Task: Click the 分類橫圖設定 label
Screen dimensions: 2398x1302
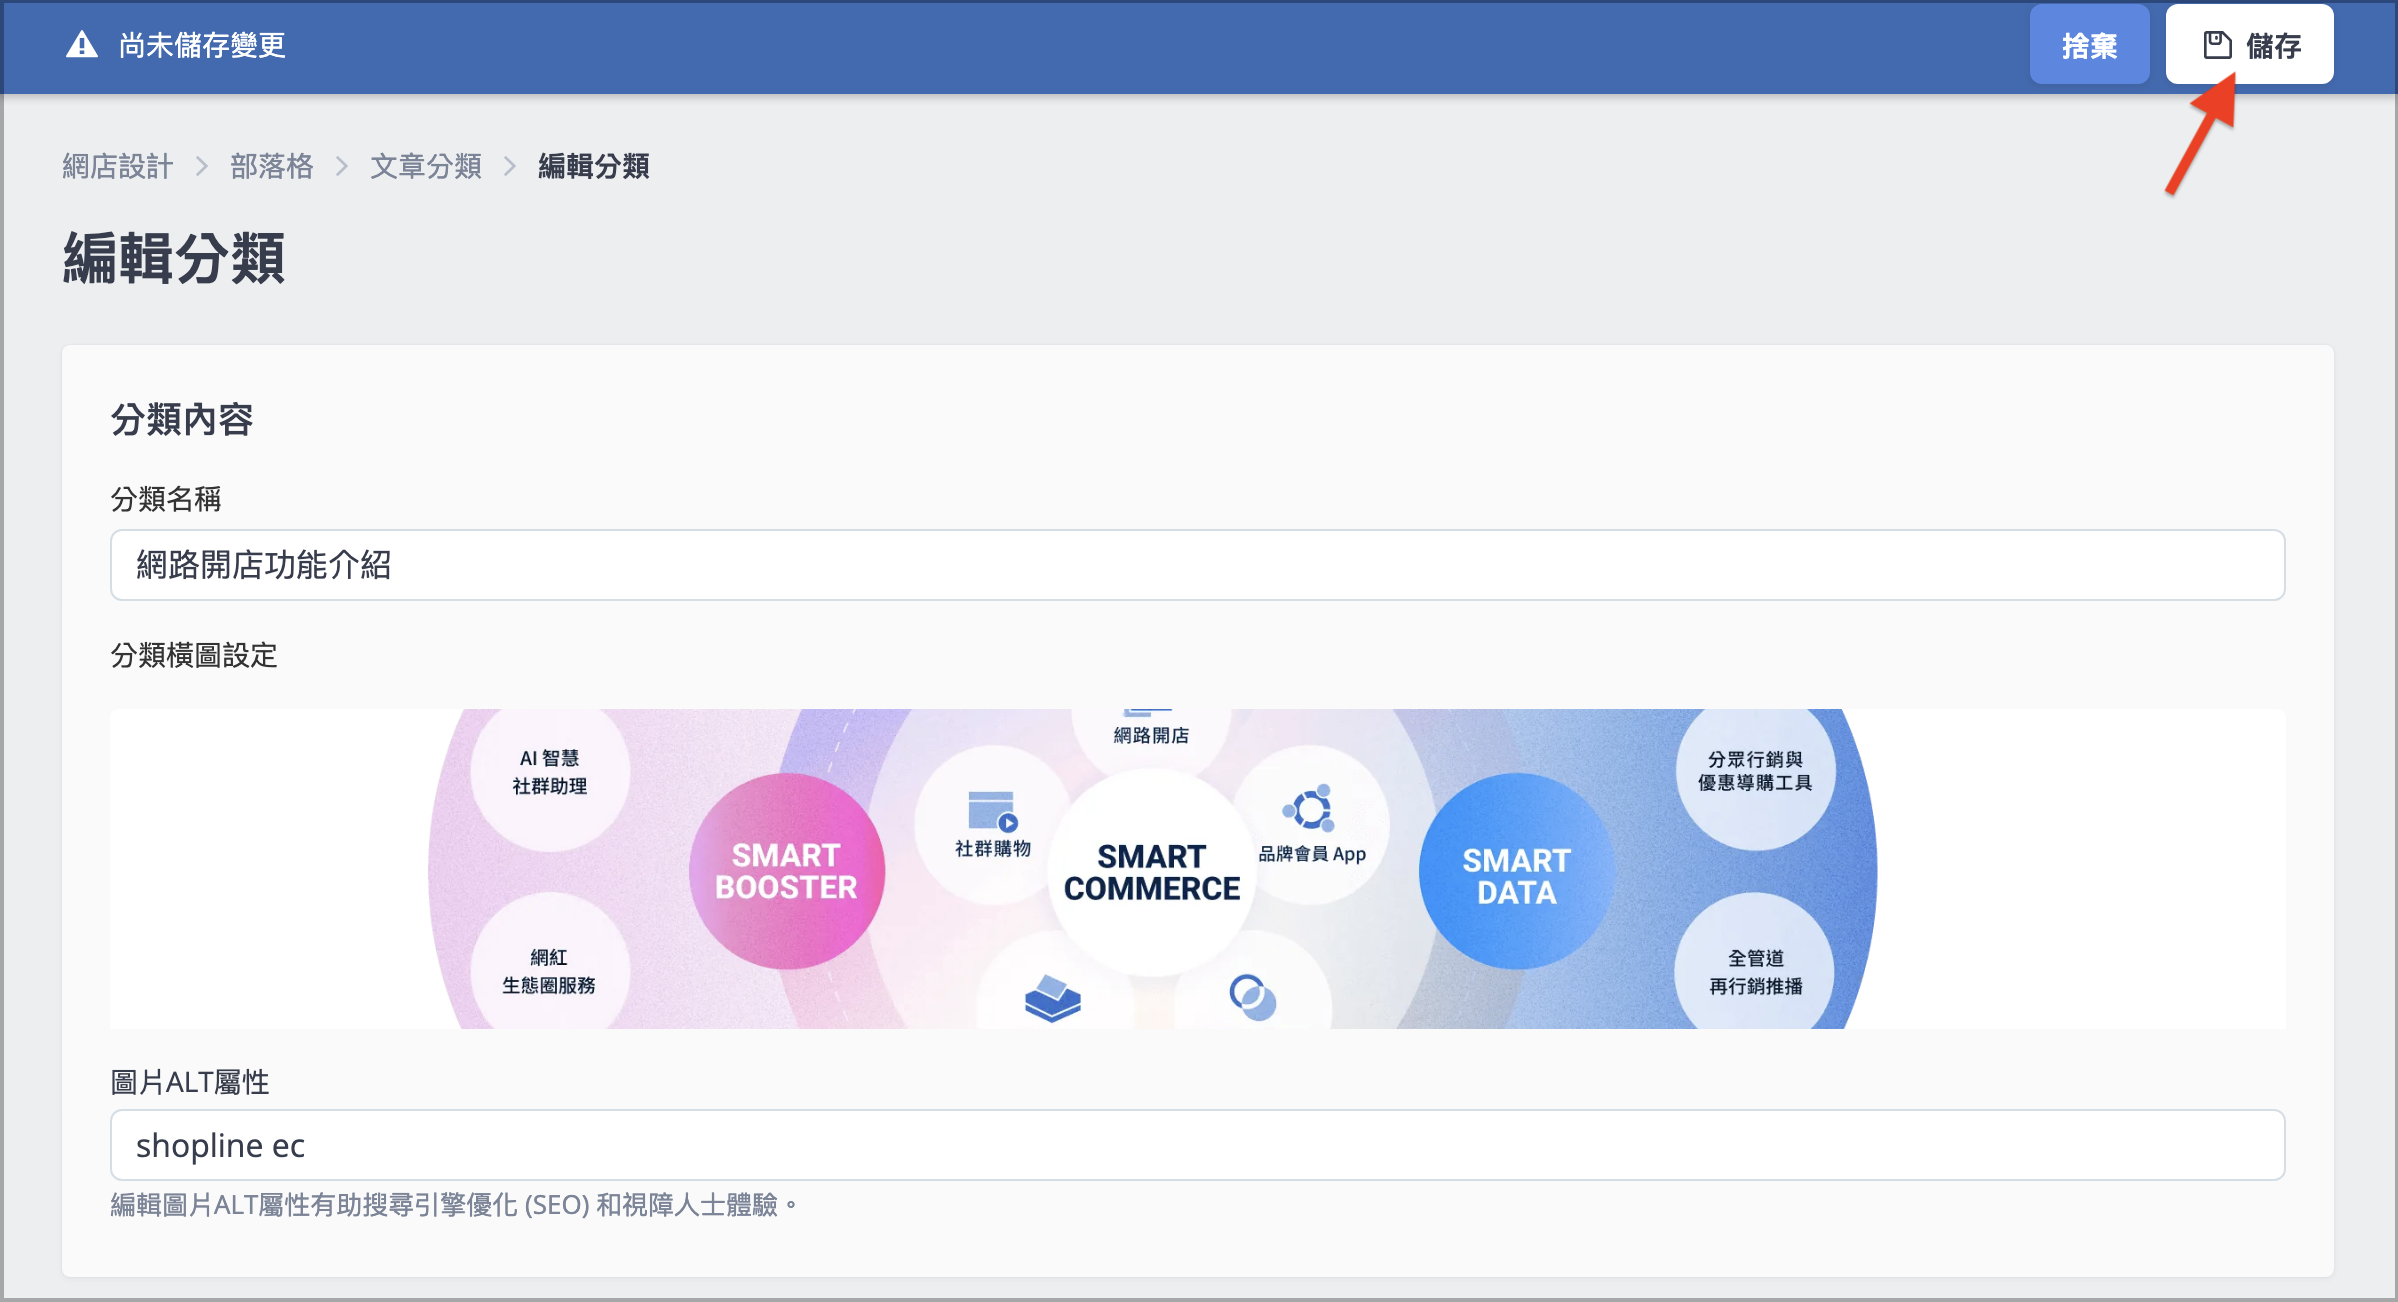Action: coord(194,656)
